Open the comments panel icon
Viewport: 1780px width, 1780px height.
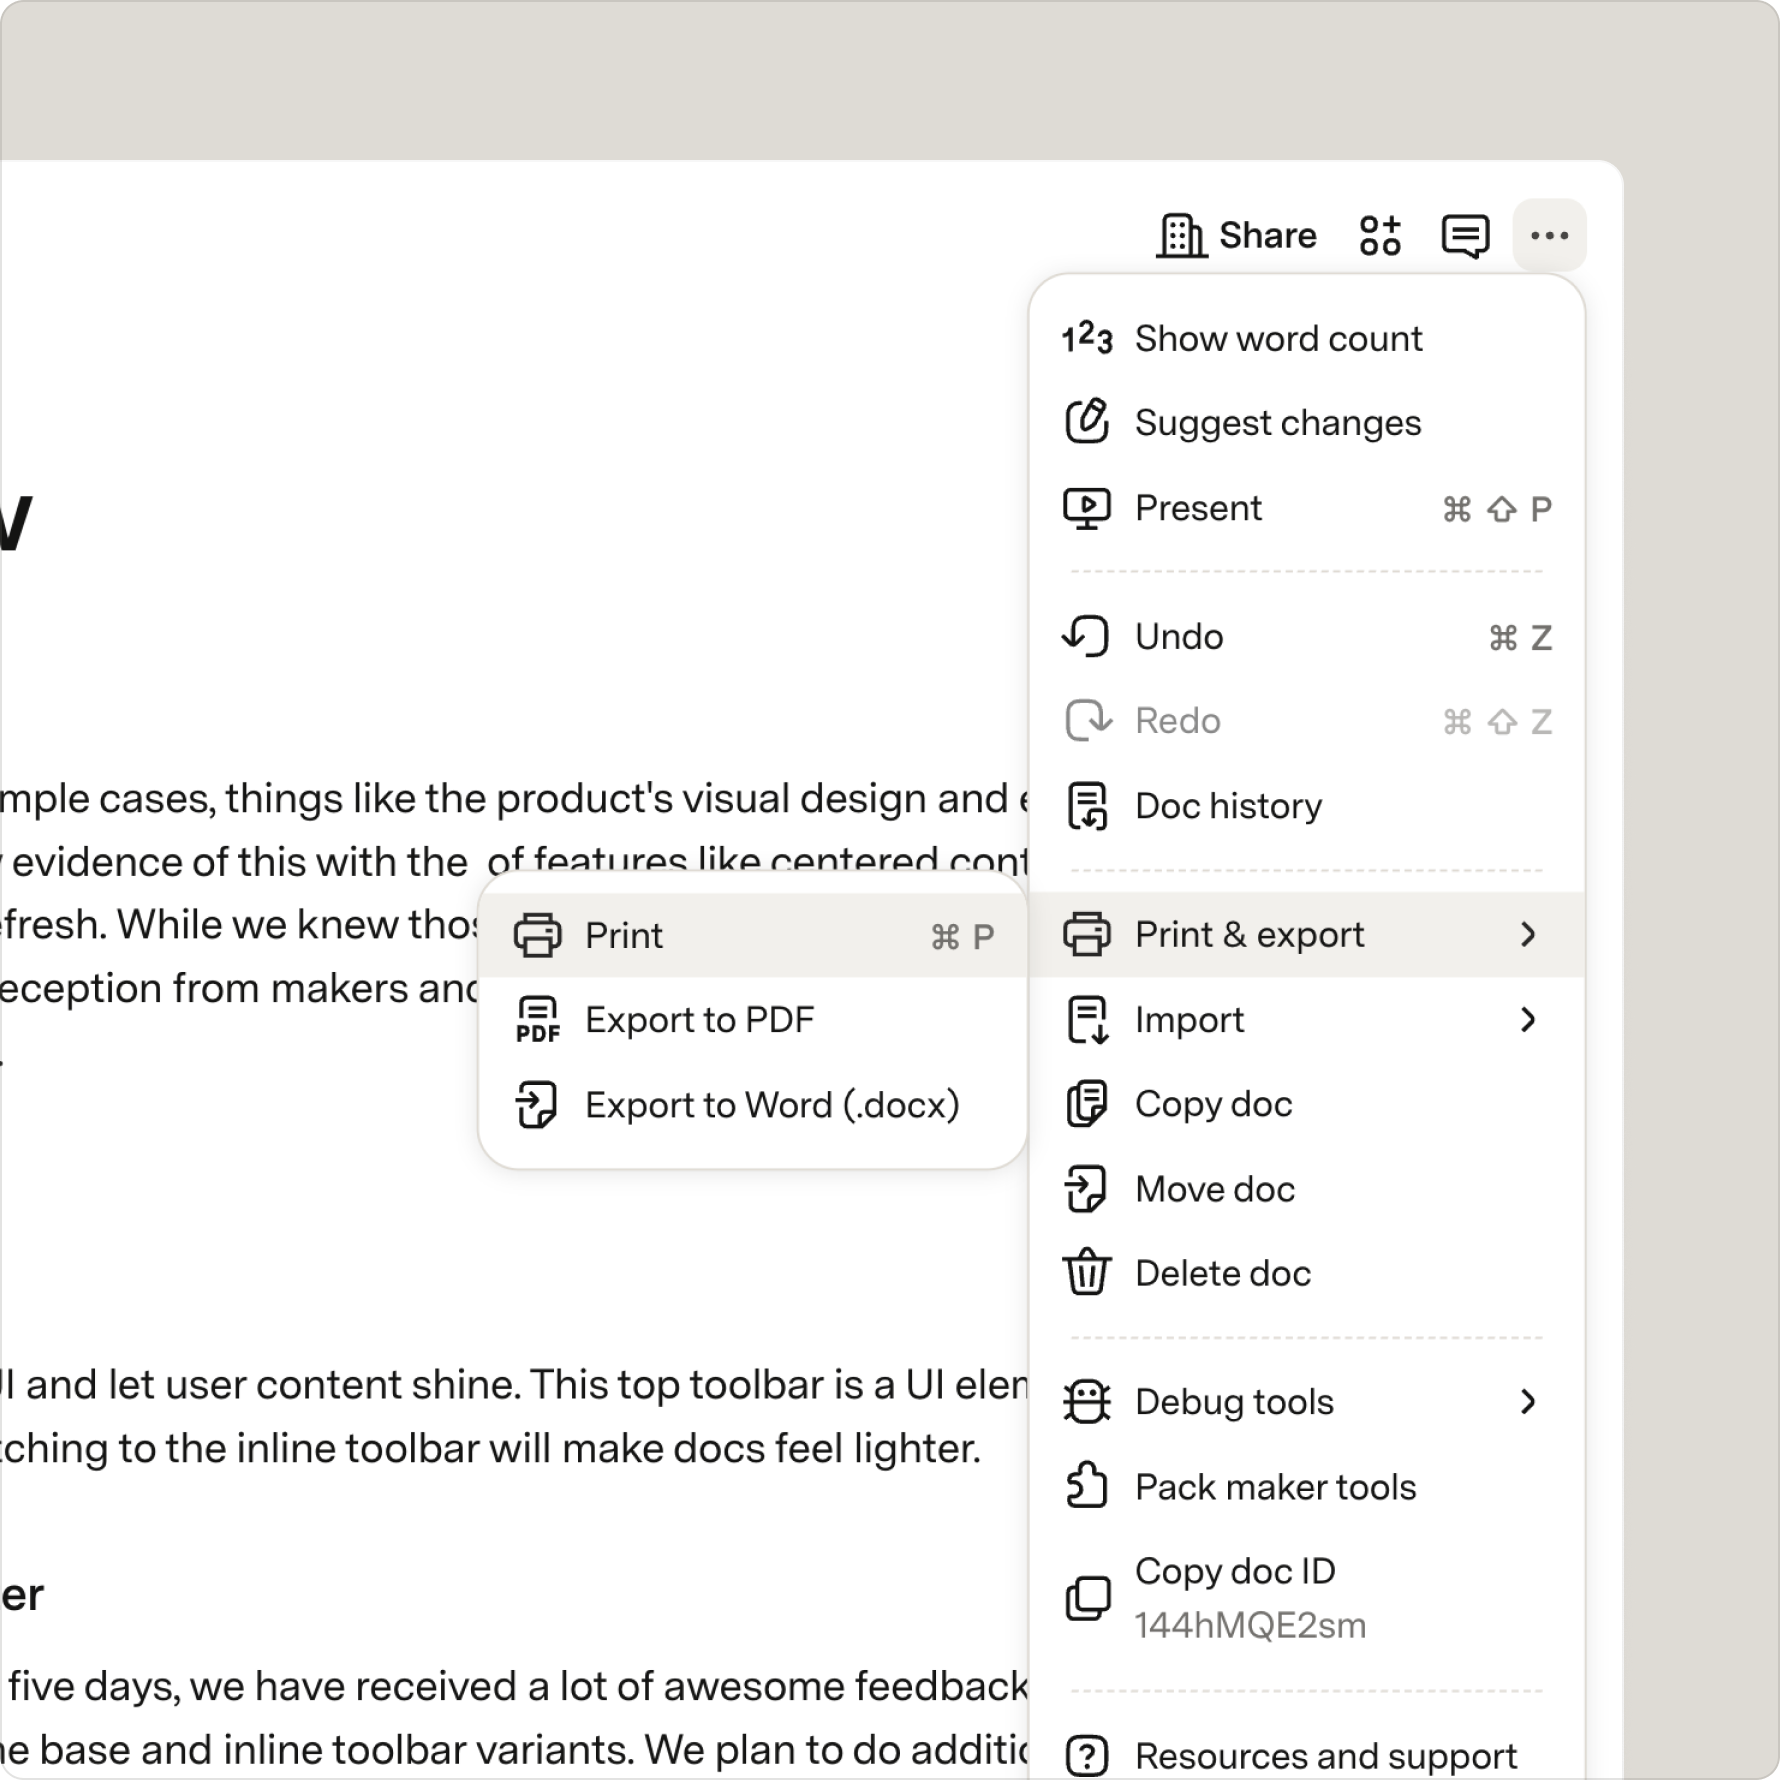pyautogui.click(x=1465, y=236)
